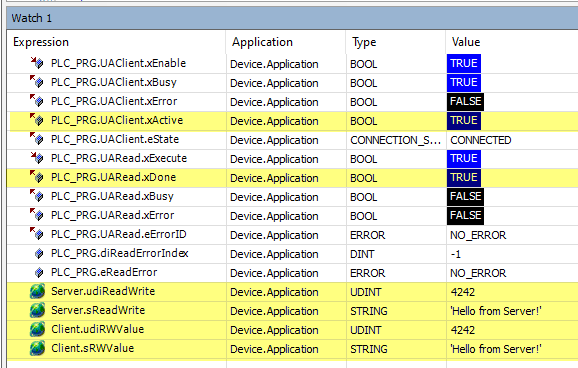
Task: Click the Type column header
Action: 396,42
